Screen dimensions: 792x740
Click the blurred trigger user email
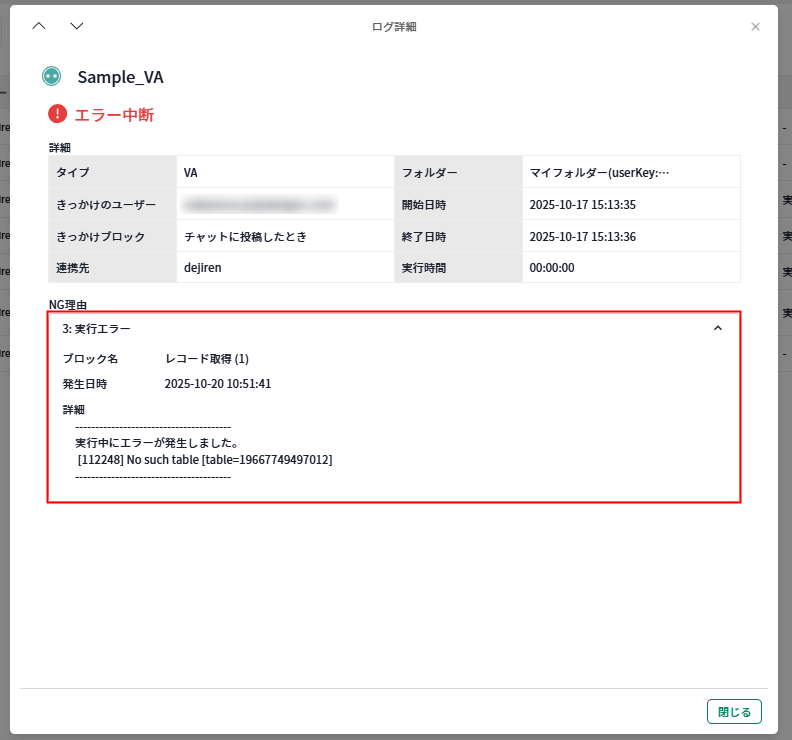click(259, 204)
